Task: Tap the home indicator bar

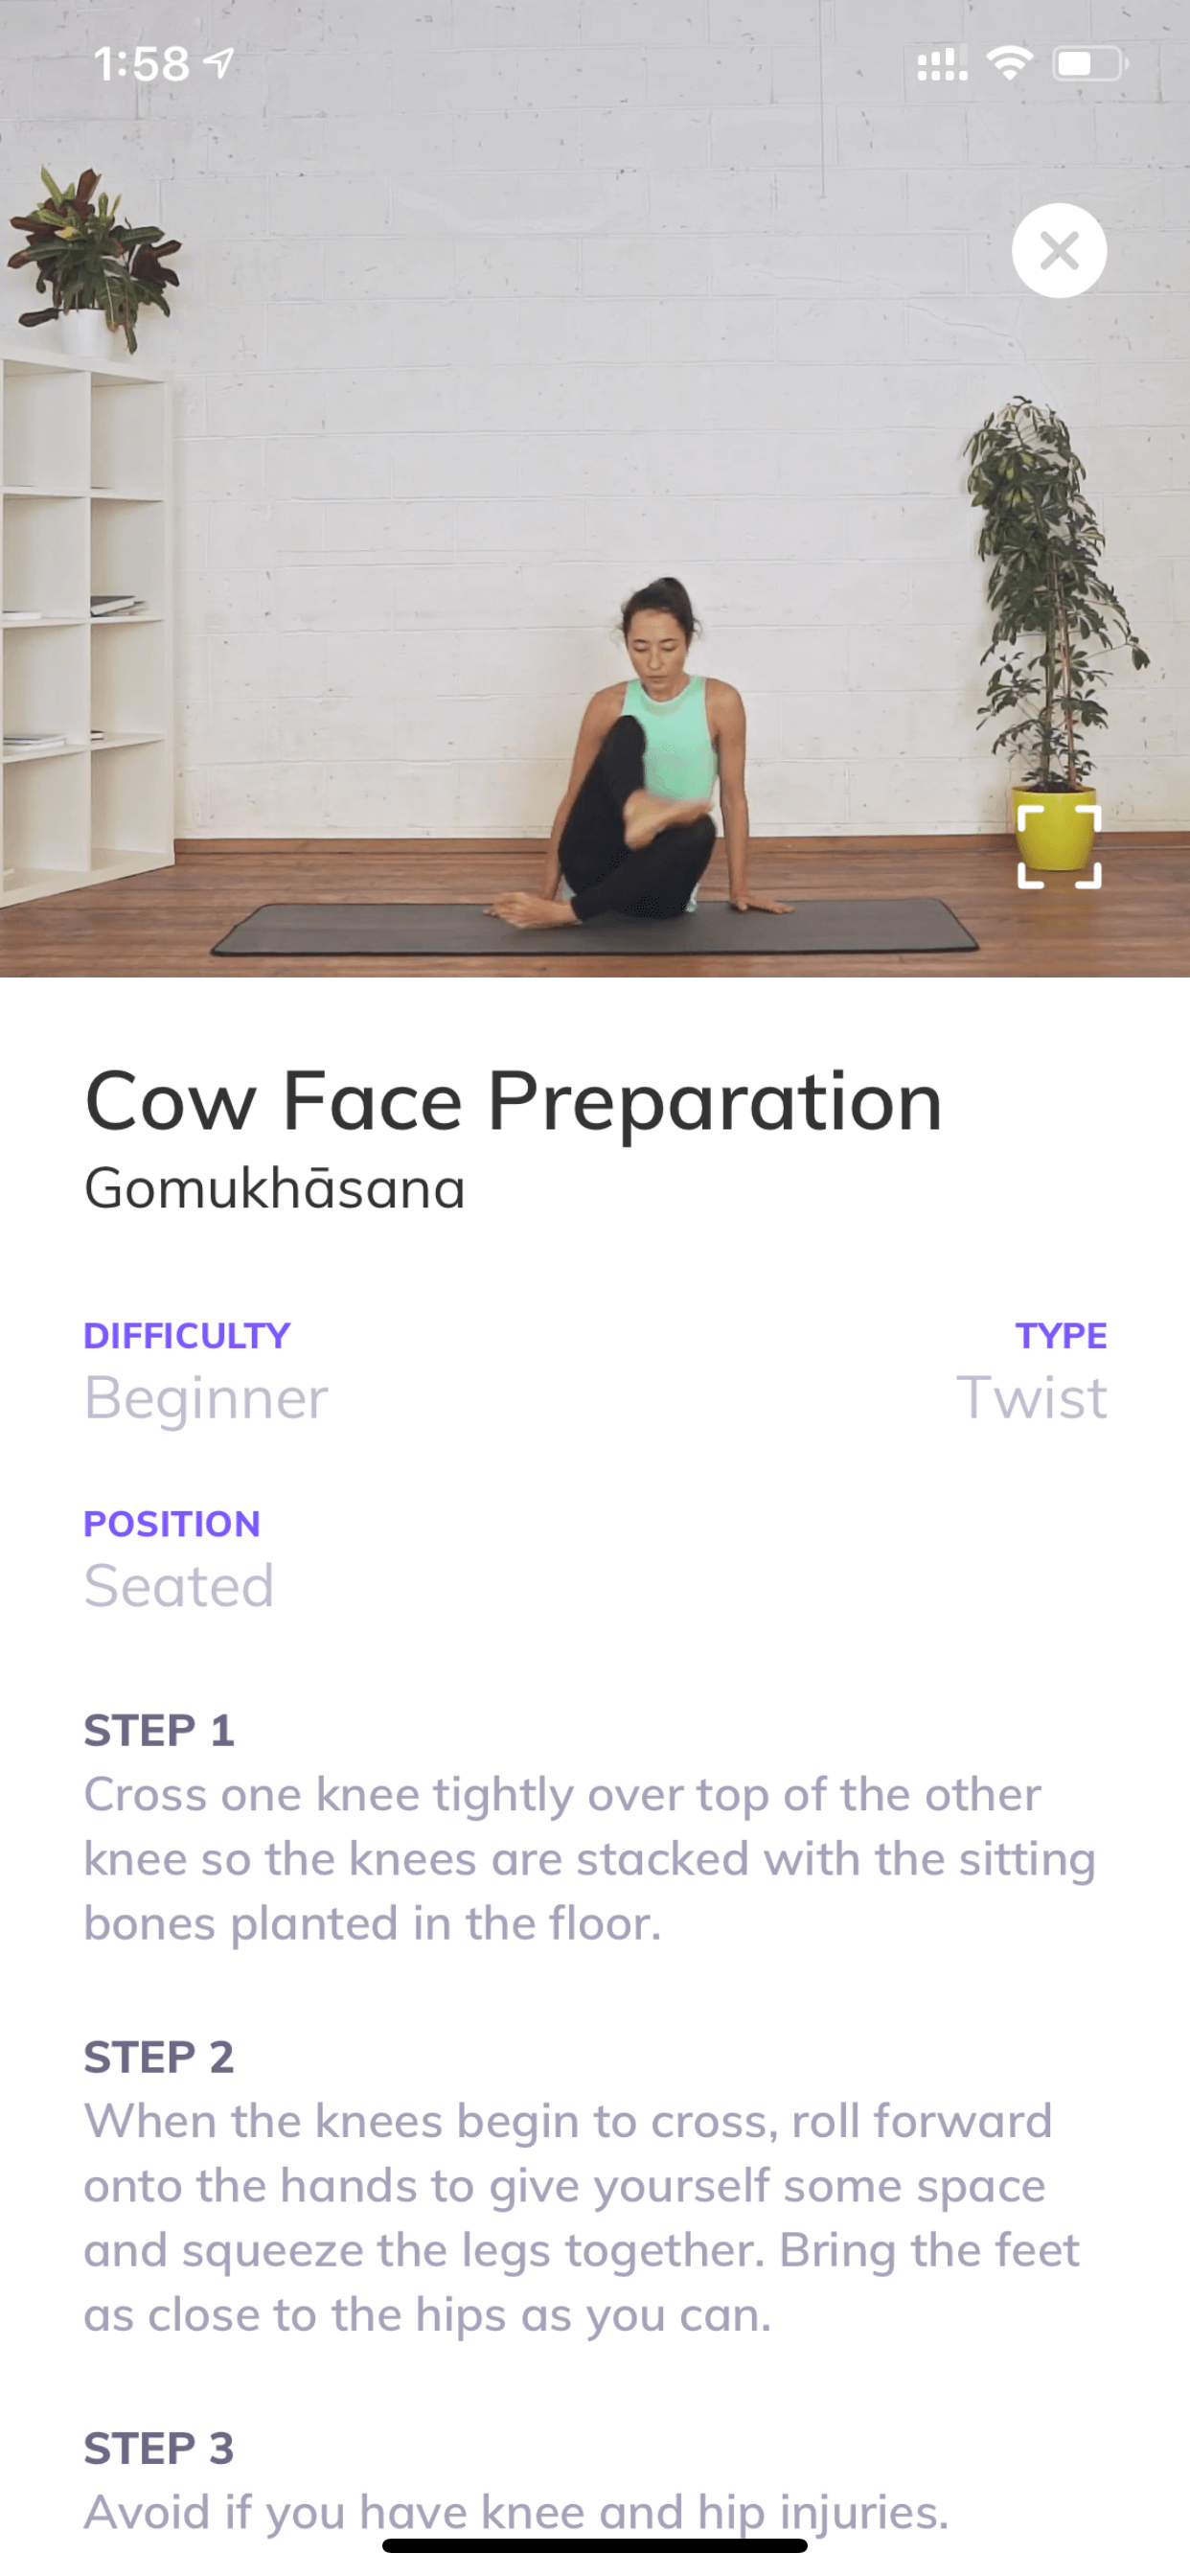Action: [x=595, y=2545]
